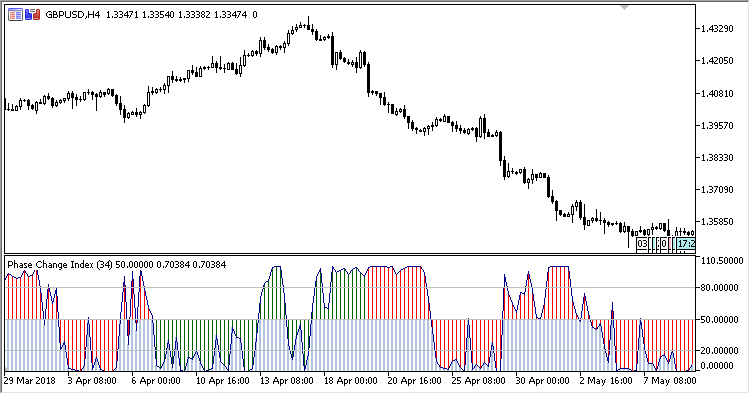The image size is (750, 394).
Task: Click the 18 Apr 00:00 time label
Action: click(351, 381)
